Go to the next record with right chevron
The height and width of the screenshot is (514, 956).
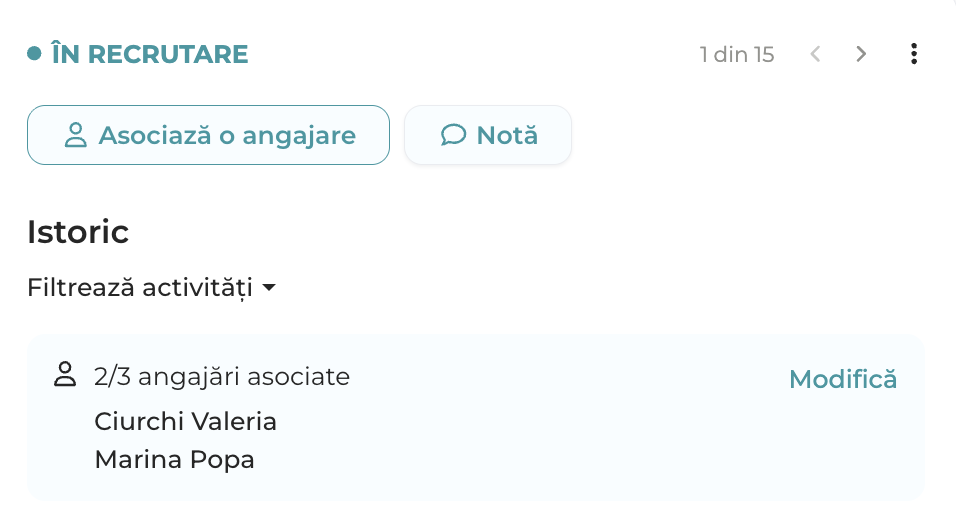pos(861,54)
